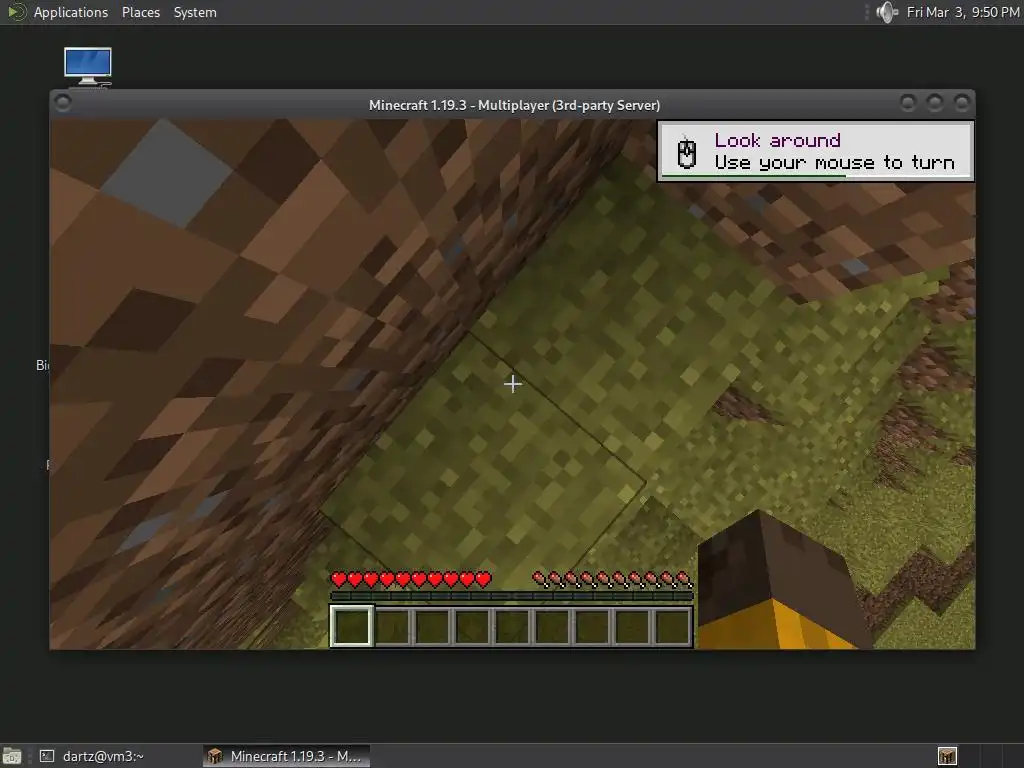Open the Places menu

coord(140,12)
